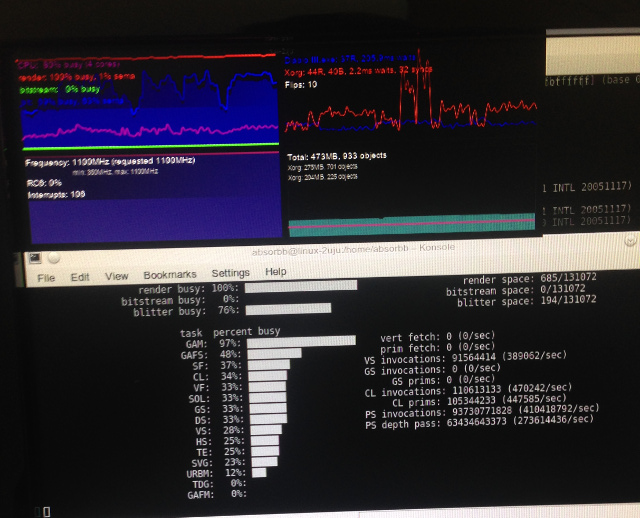Open the Edit menu
Viewport: 640px width, 518px height.
pyautogui.click(x=80, y=275)
